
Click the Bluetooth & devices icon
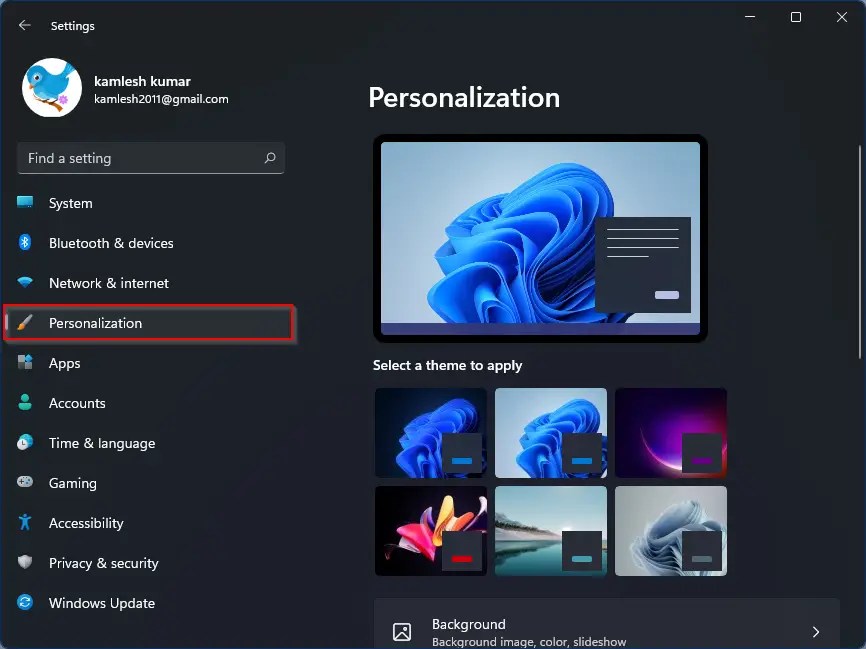(26, 243)
